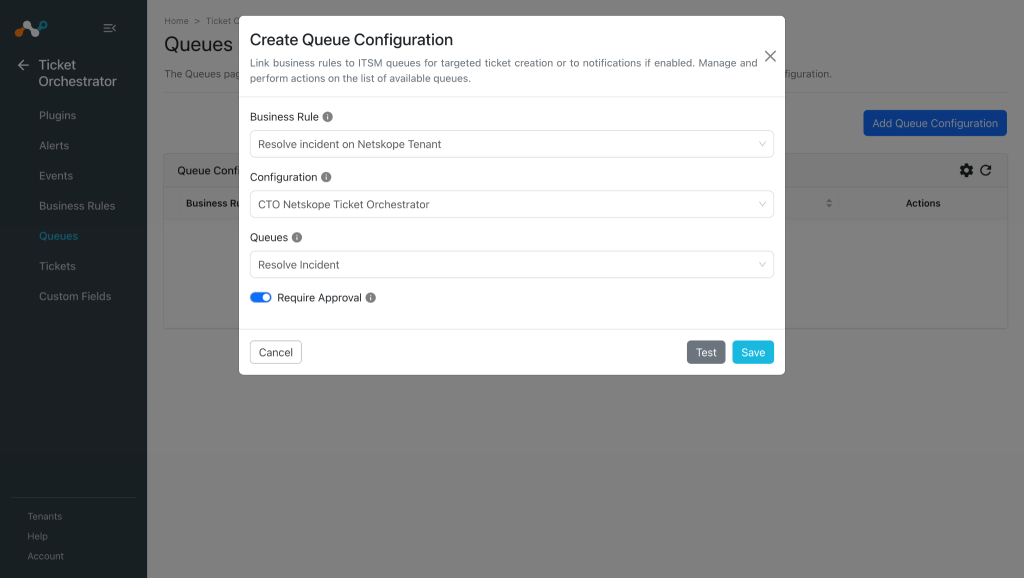Open the Queues dropdown showing Resolve Incident
1024x578 pixels.
click(511, 265)
